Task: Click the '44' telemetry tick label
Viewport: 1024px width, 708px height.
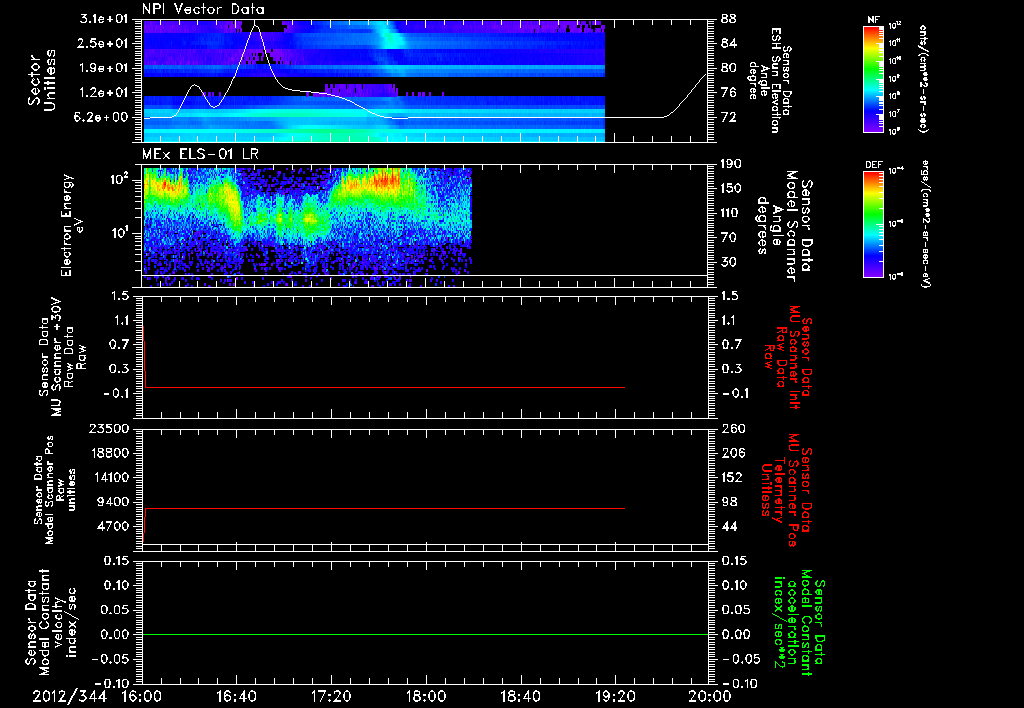Action: pos(728,526)
